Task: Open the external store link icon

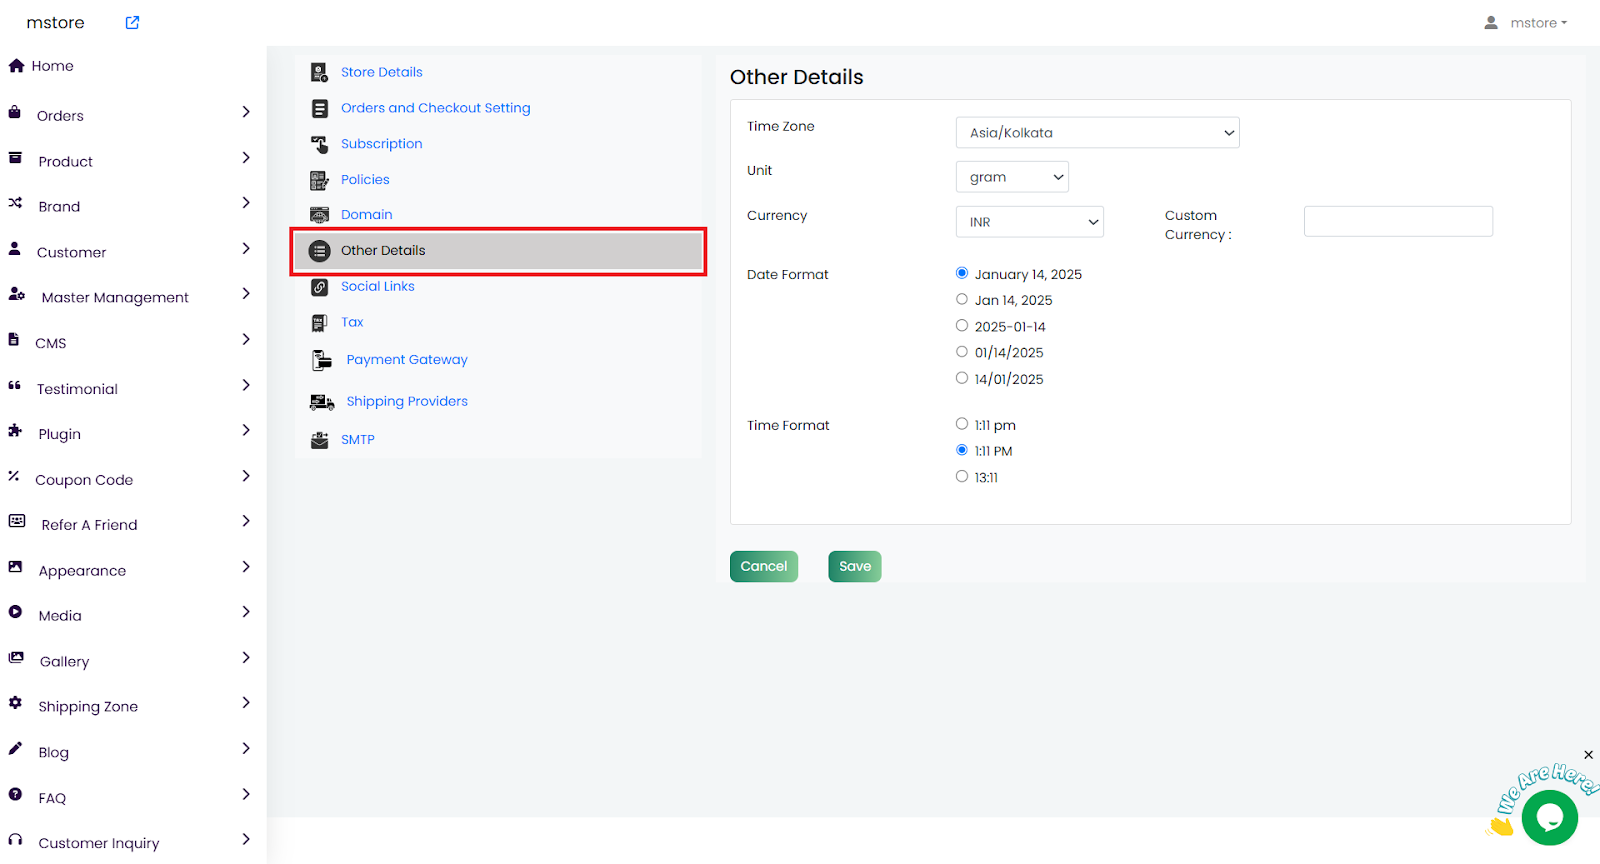Action: click(132, 23)
